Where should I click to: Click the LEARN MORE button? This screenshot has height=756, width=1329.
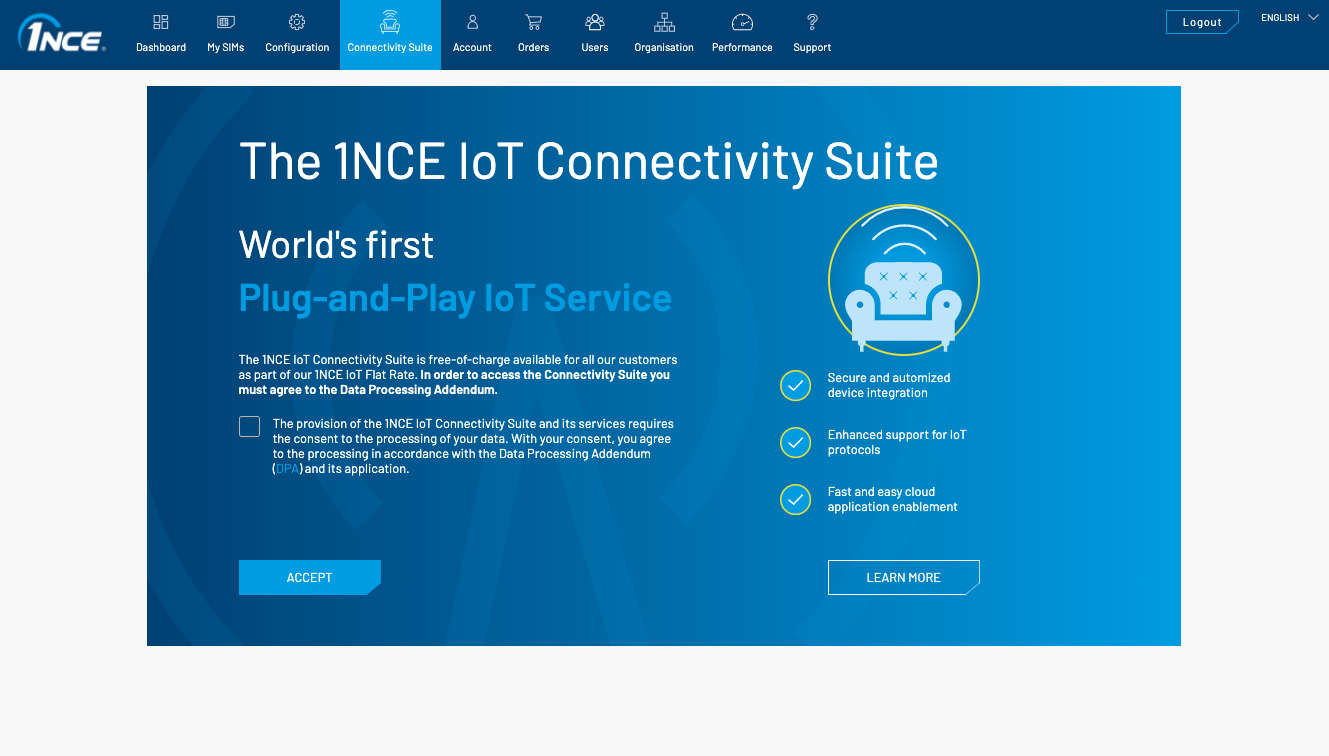[903, 577]
